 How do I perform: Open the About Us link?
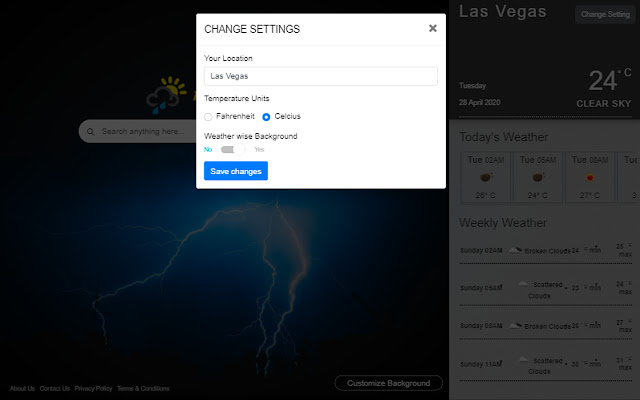click(x=22, y=388)
